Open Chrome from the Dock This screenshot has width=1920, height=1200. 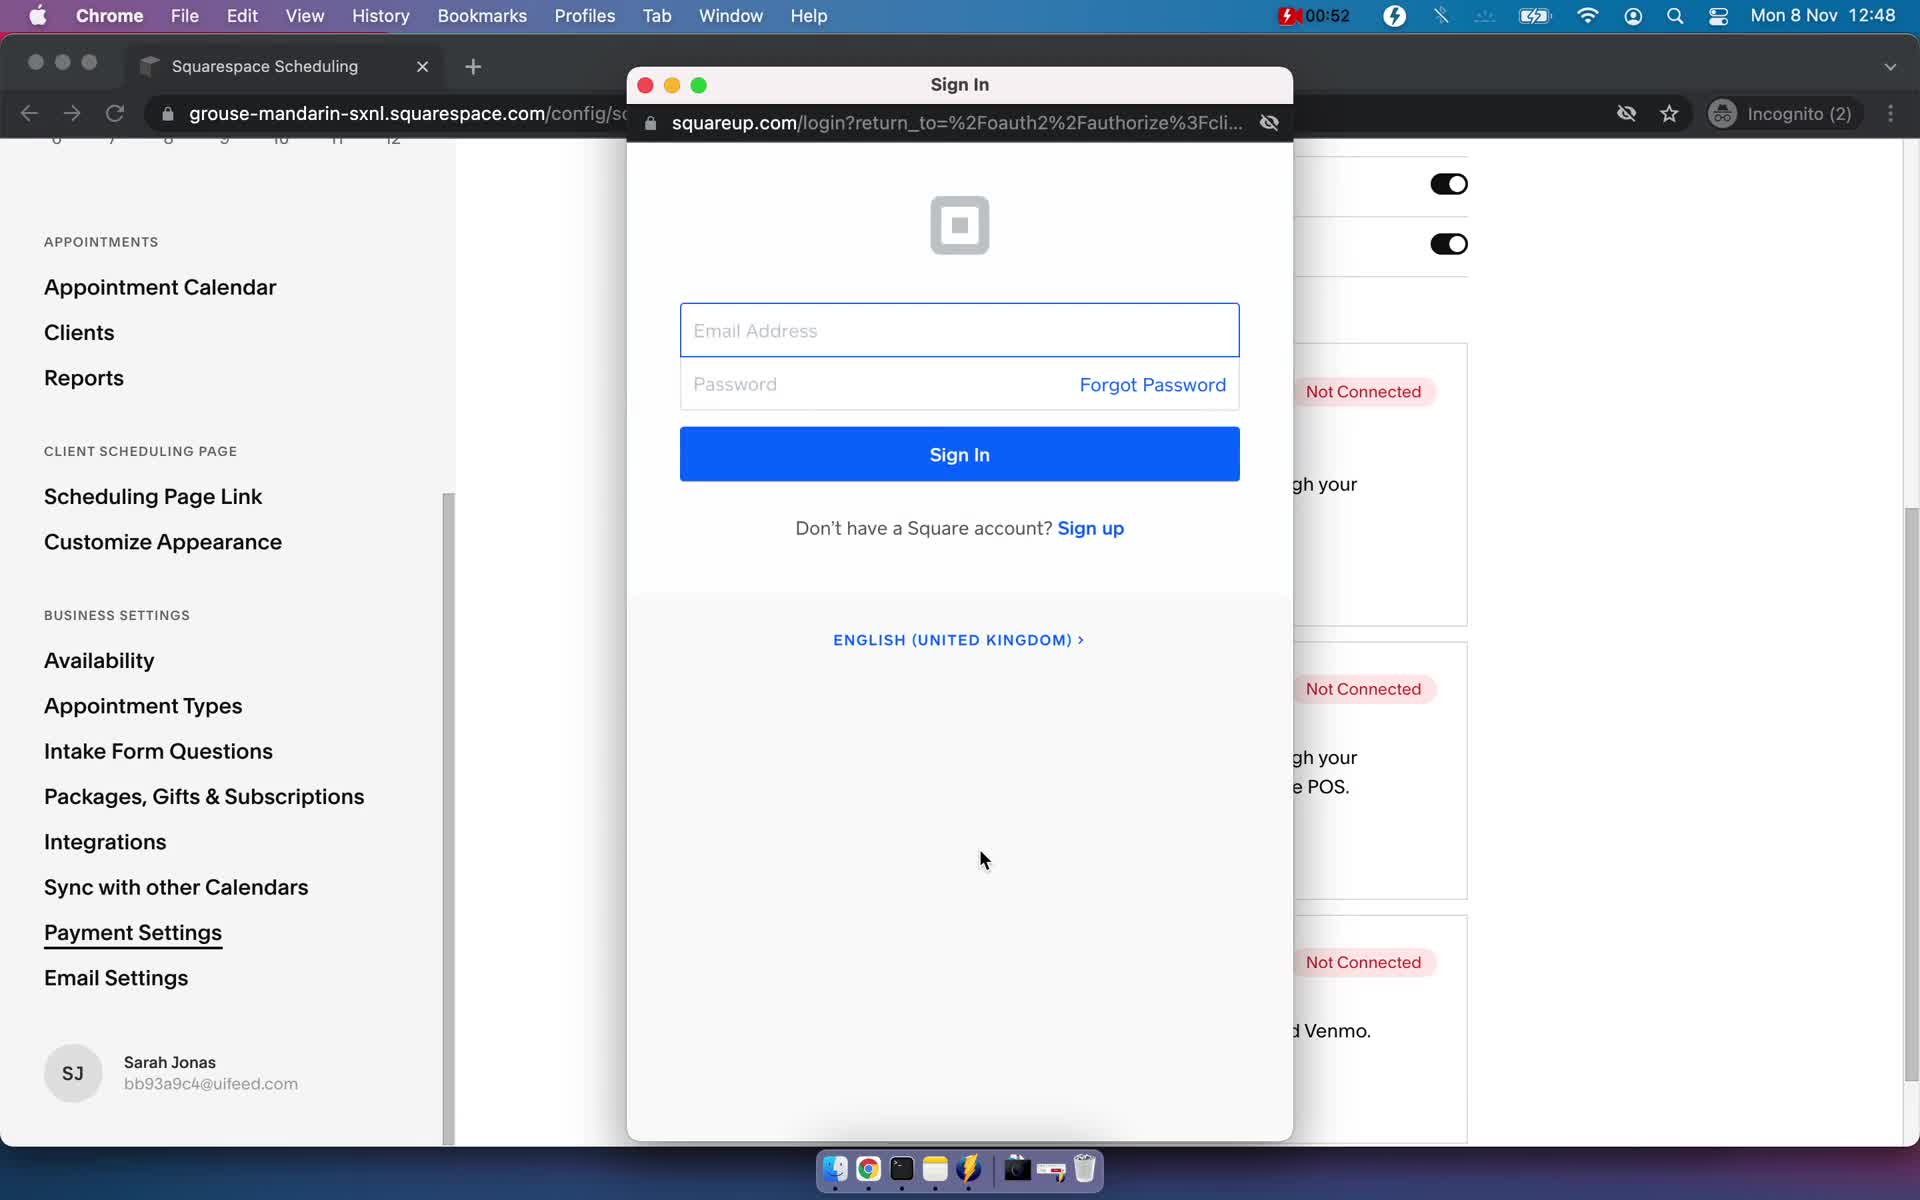(x=868, y=1169)
